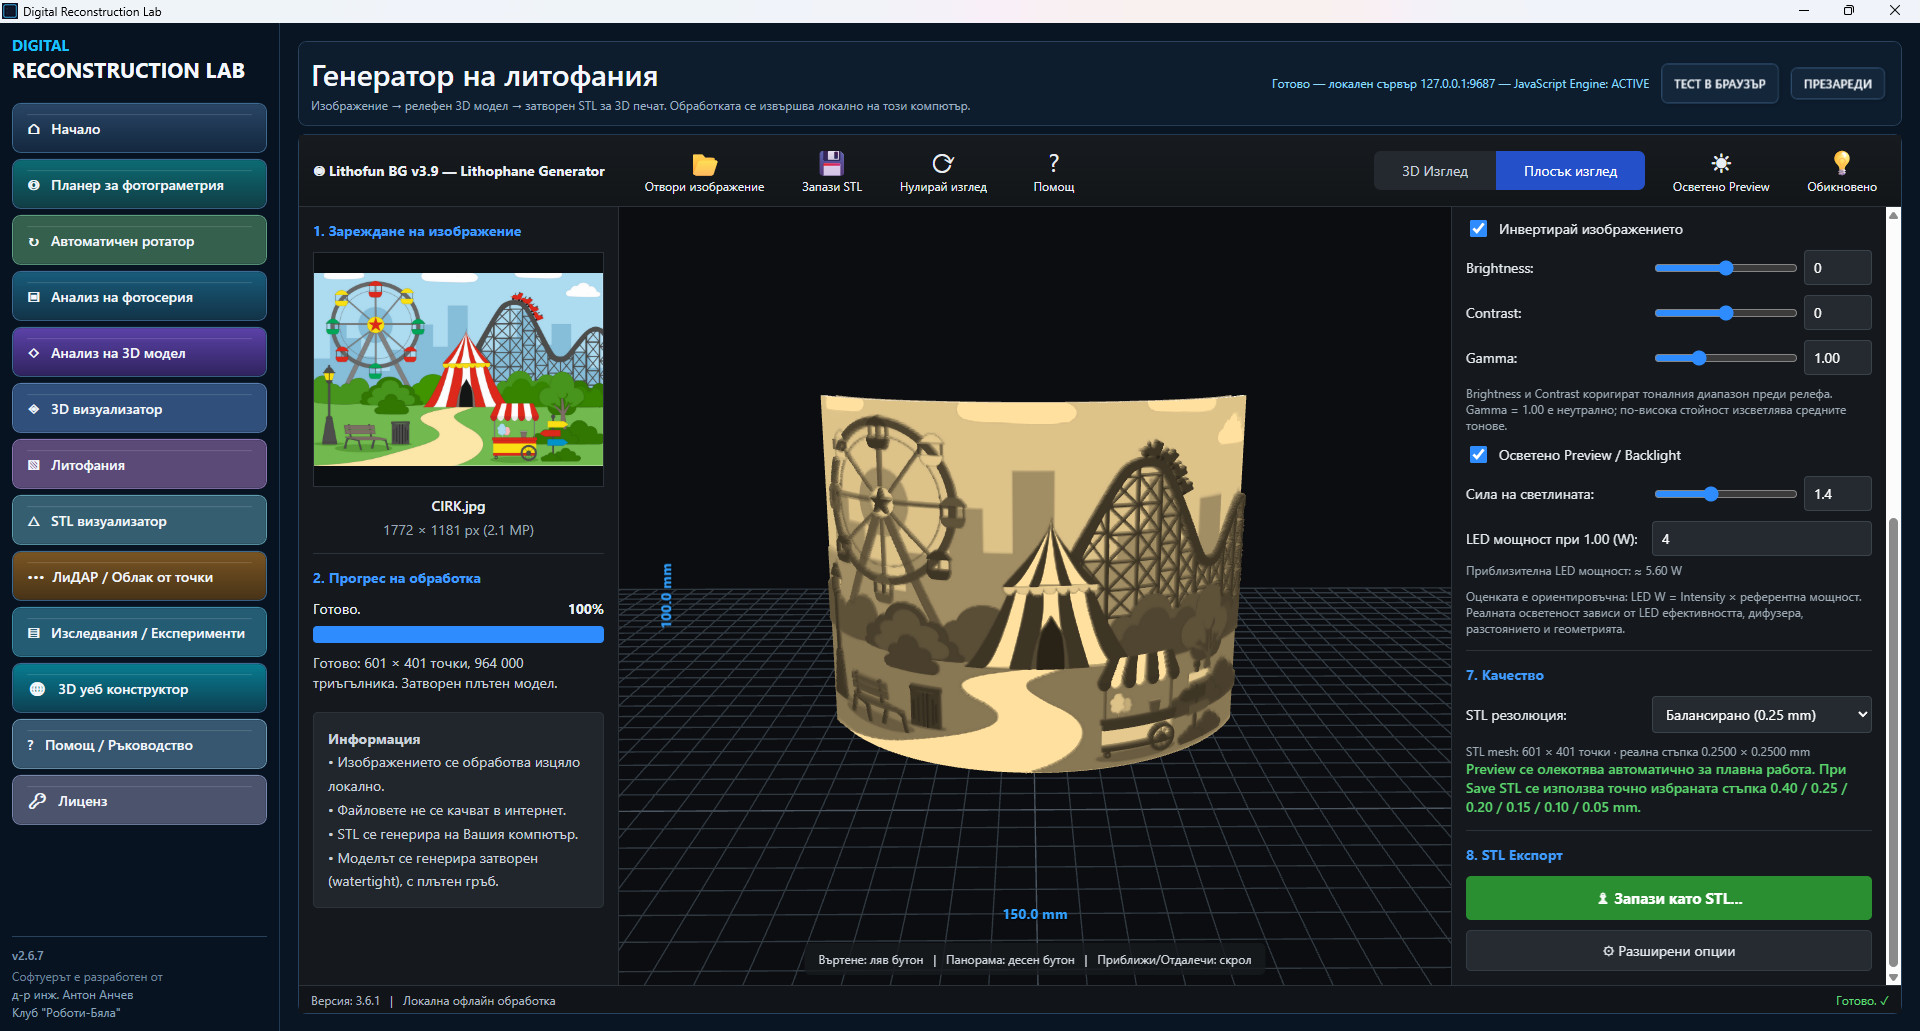The width and height of the screenshot is (1920, 1031).
Task: Toggle Инвертирай изображението checkbox
Action: click(1478, 229)
